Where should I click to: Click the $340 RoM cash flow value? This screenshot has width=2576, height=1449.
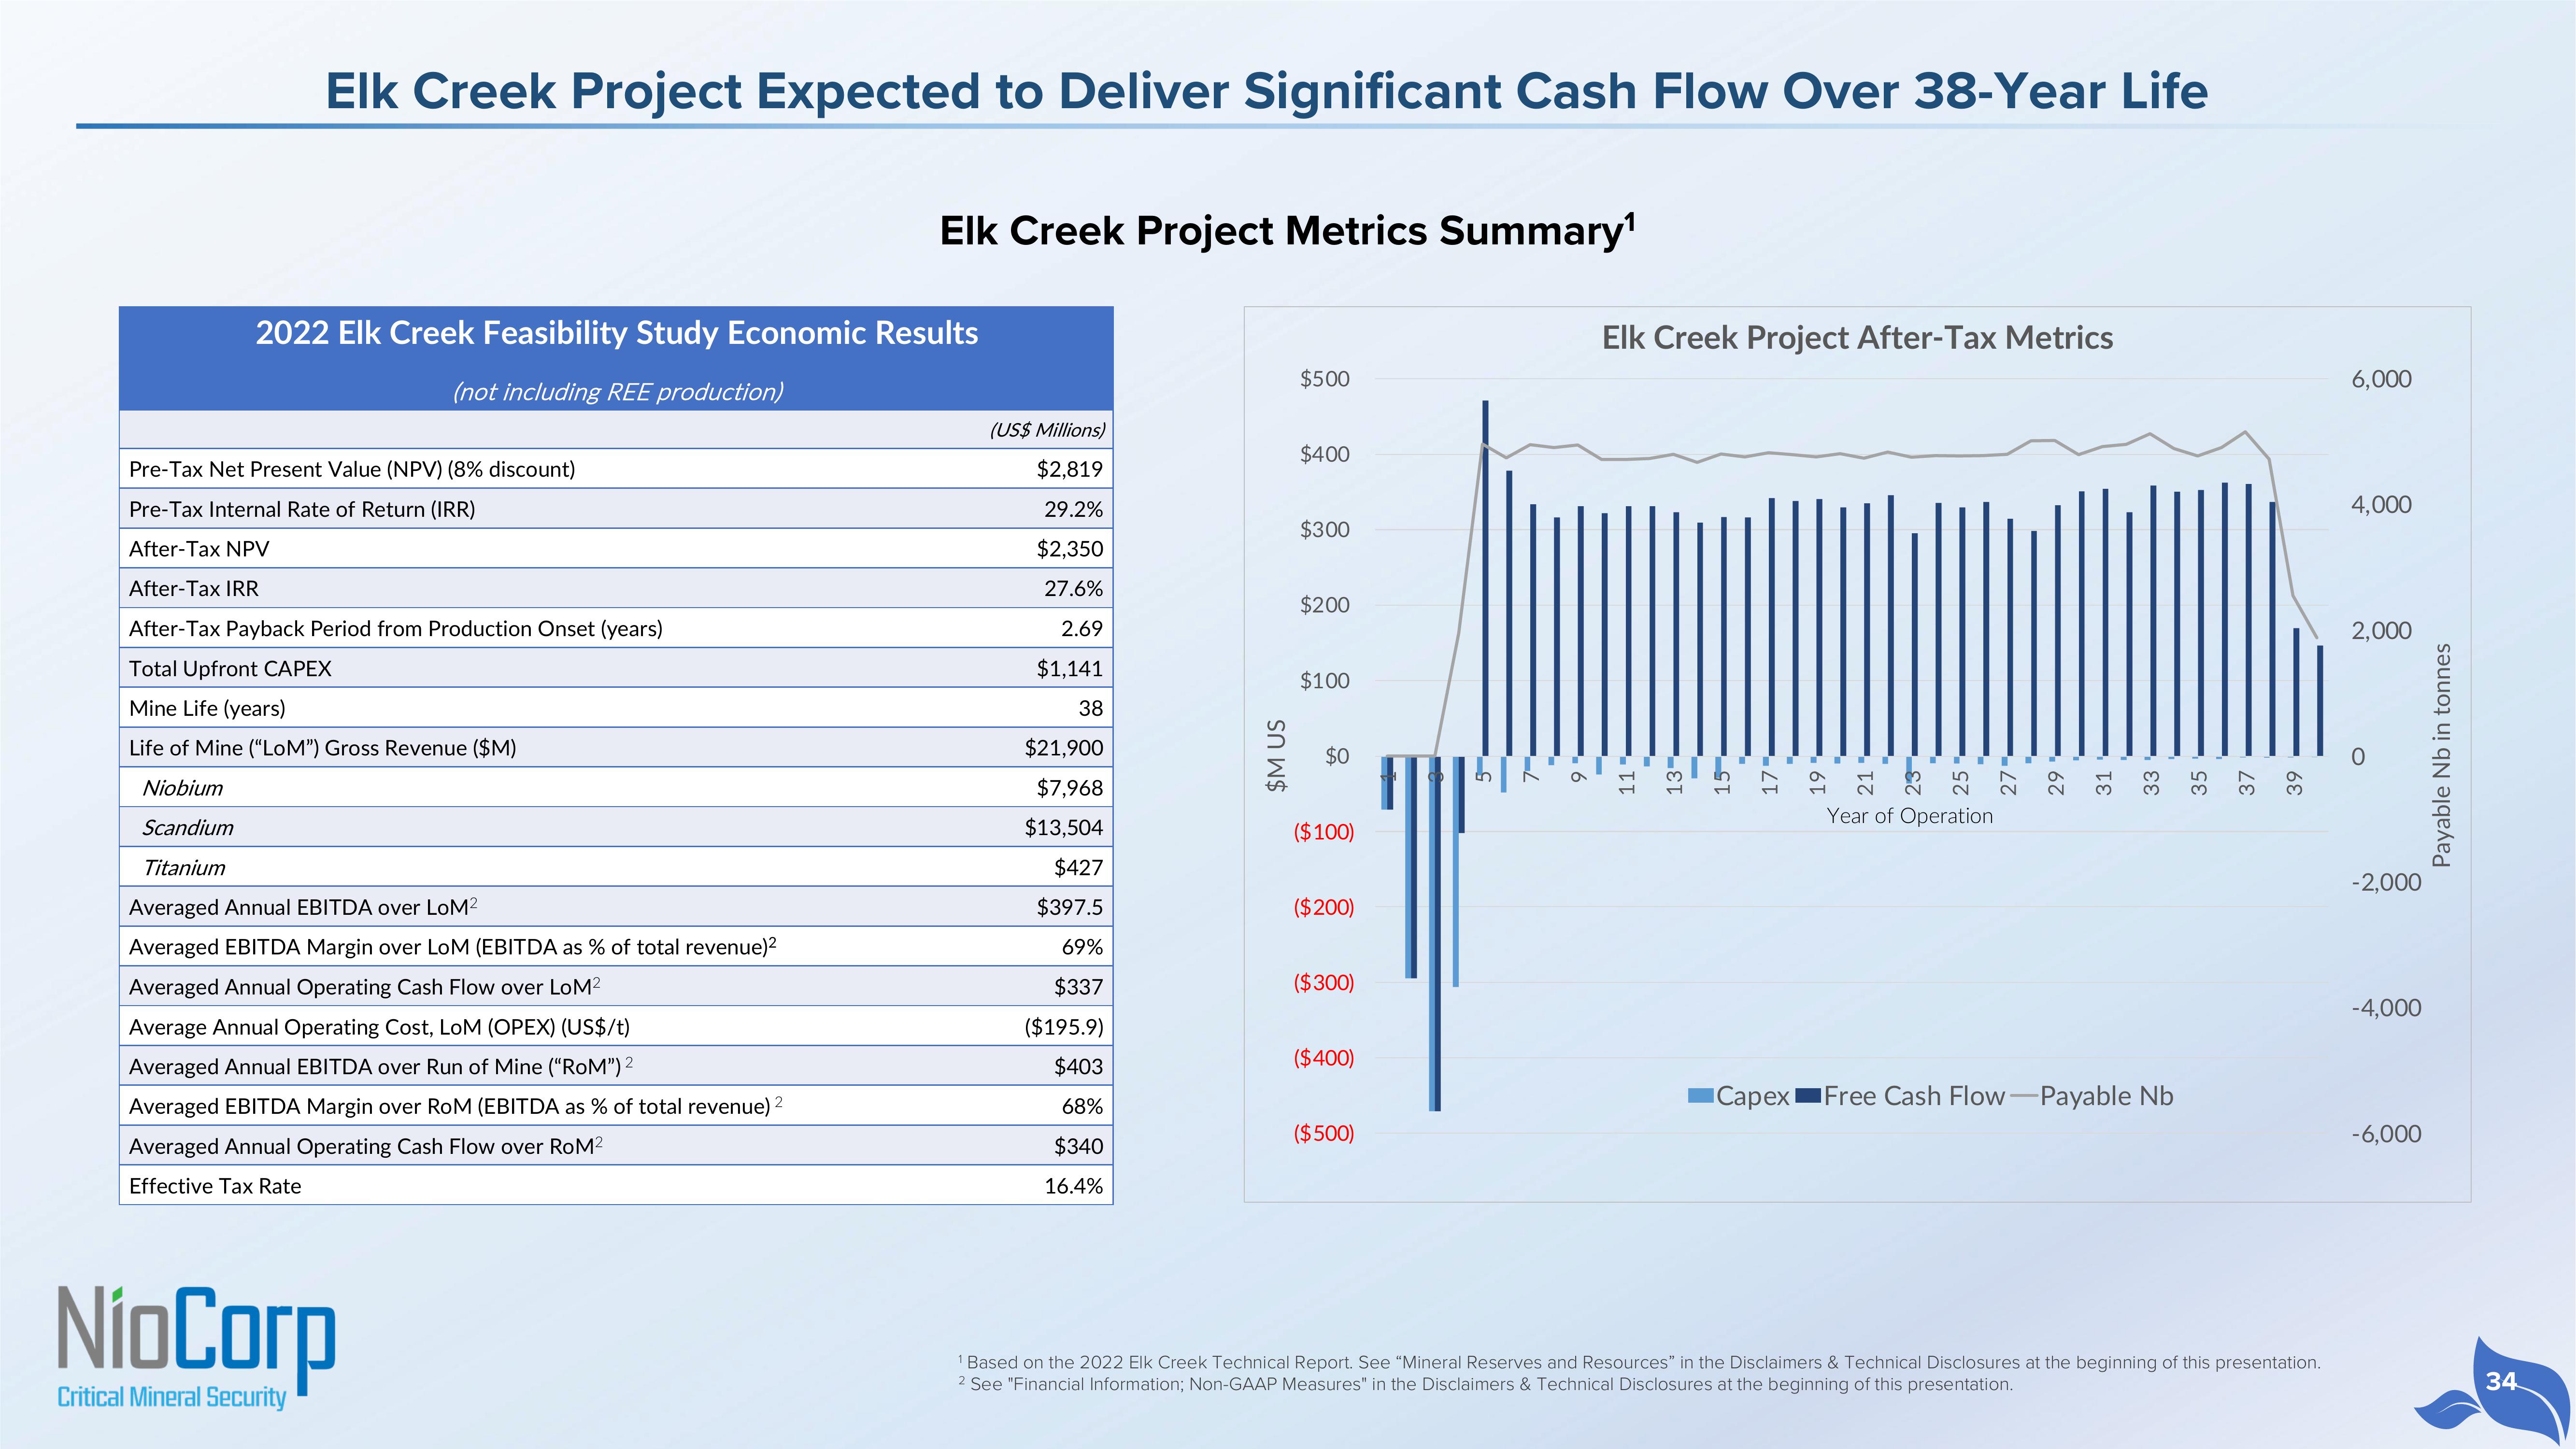pyautogui.click(x=1078, y=1146)
